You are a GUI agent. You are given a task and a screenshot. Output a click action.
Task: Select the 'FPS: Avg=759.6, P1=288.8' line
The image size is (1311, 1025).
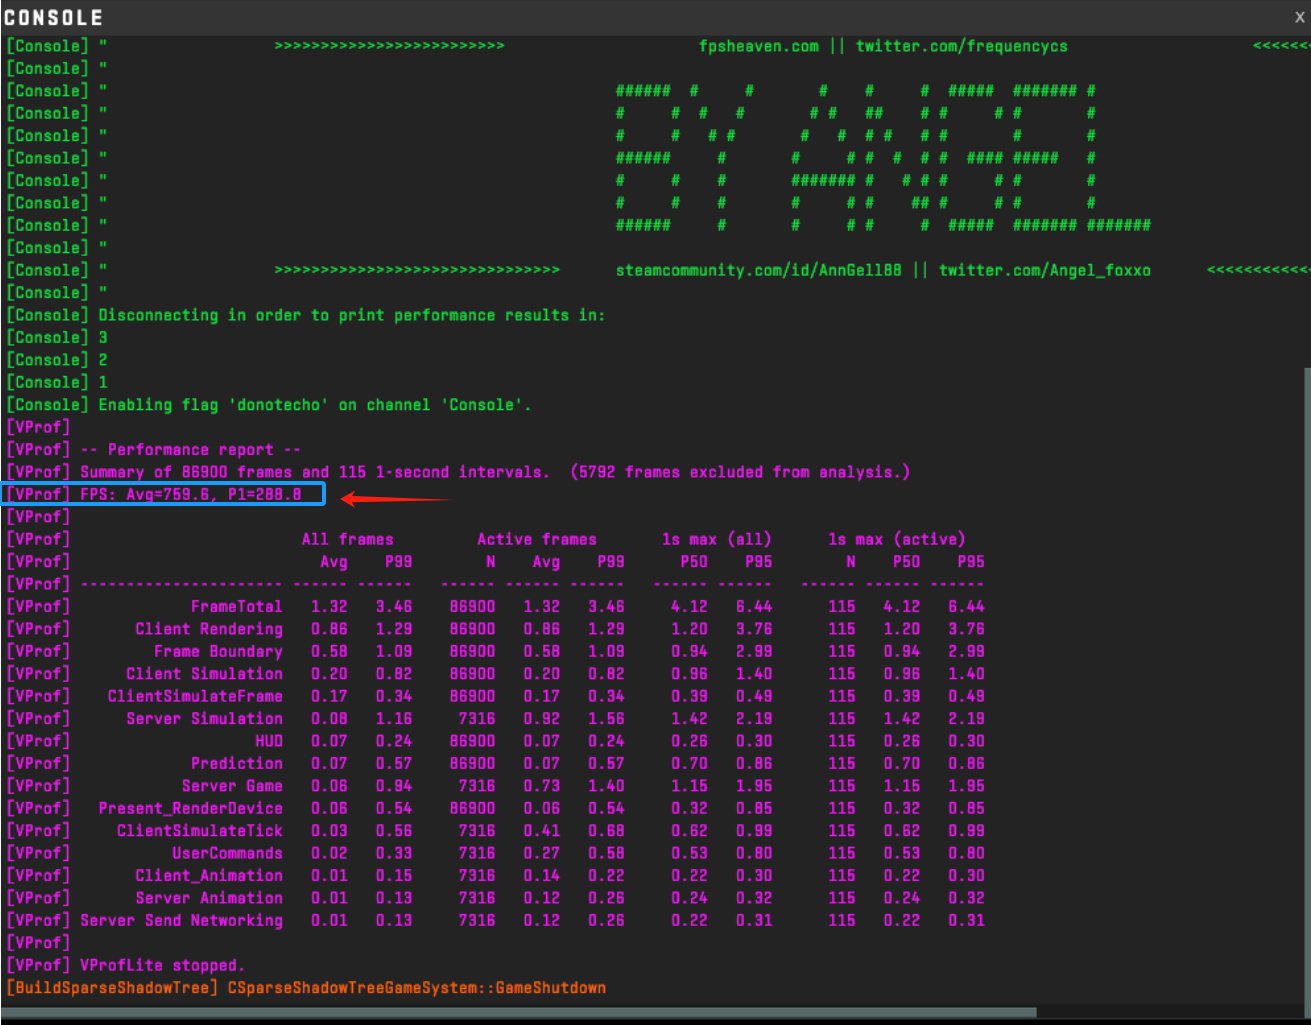click(x=190, y=494)
